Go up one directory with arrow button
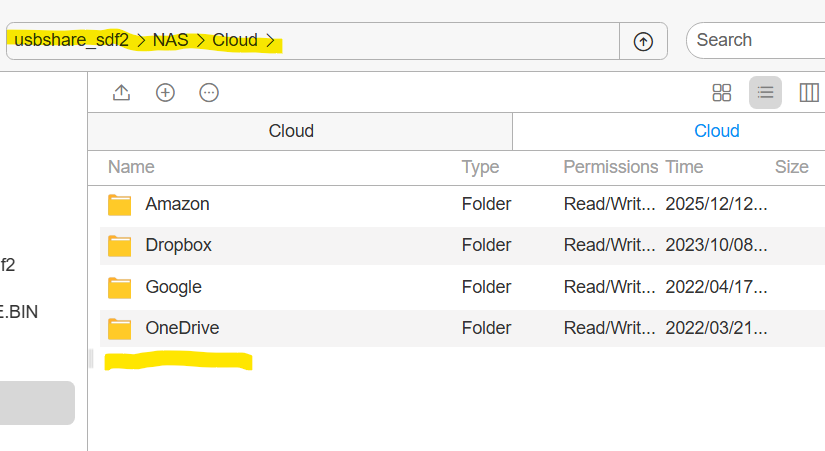The width and height of the screenshot is (825, 451). pyautogui.click(x=643, y=41)
